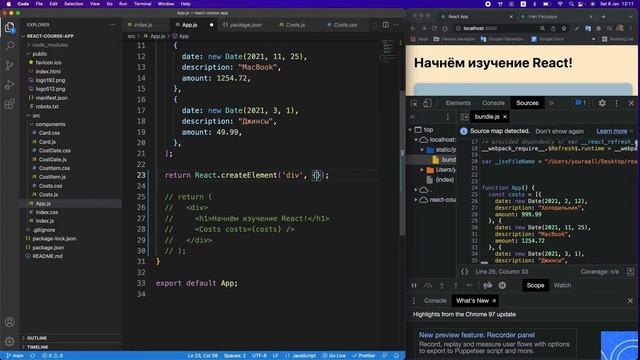
Task: Collapse the REACT-COURSE-APP root folder
Action: point(24,36)
